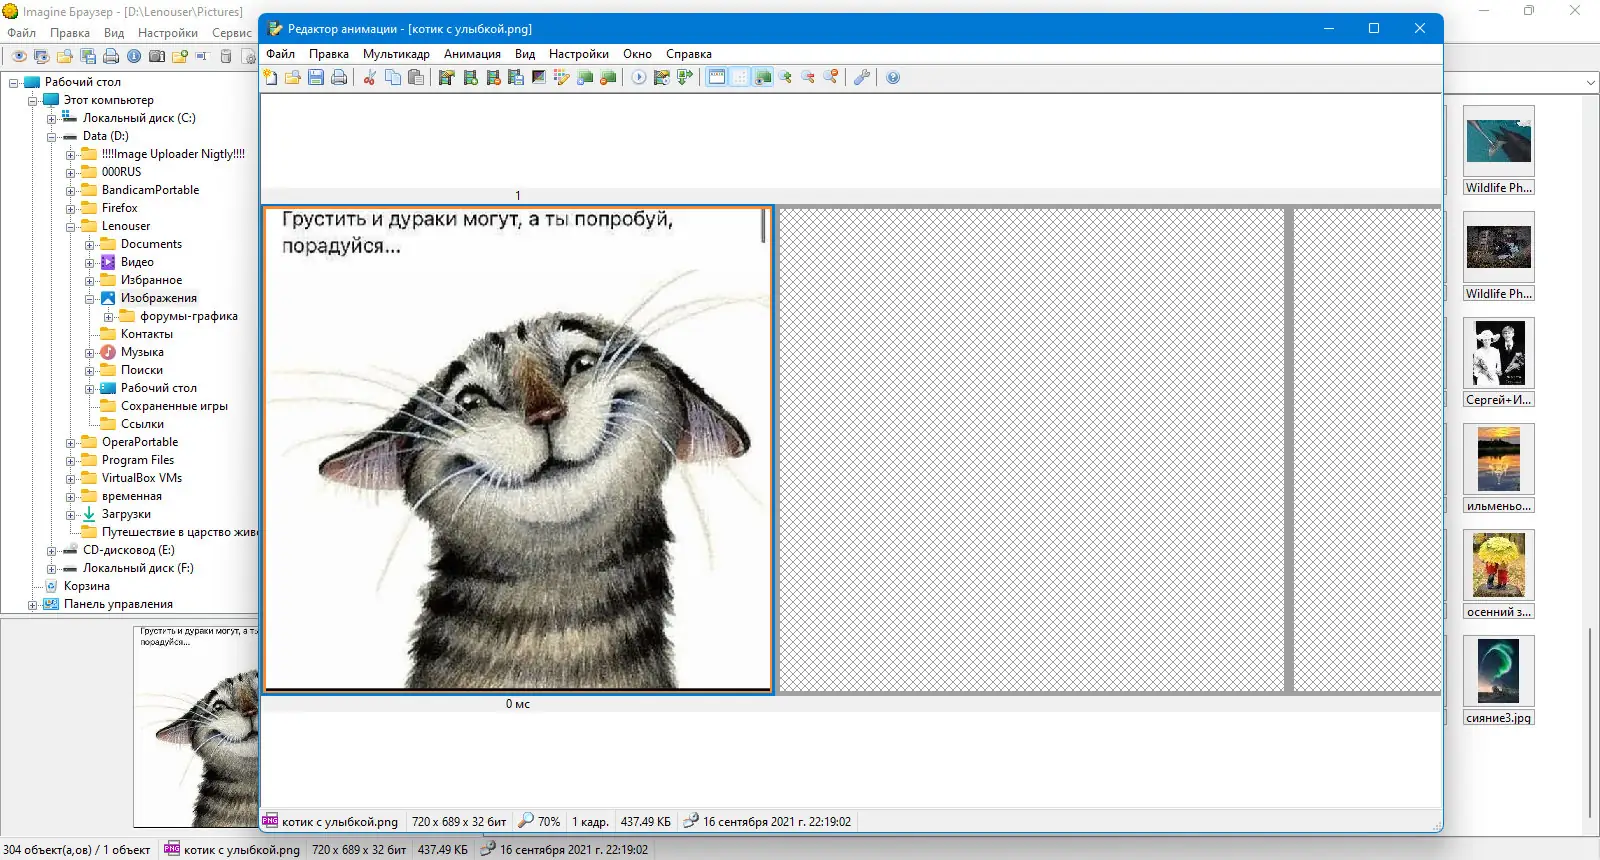Click the floppy disk Save icon
Screen dimensions: 1600x860
pyautogui.click(x=316, y=77)
